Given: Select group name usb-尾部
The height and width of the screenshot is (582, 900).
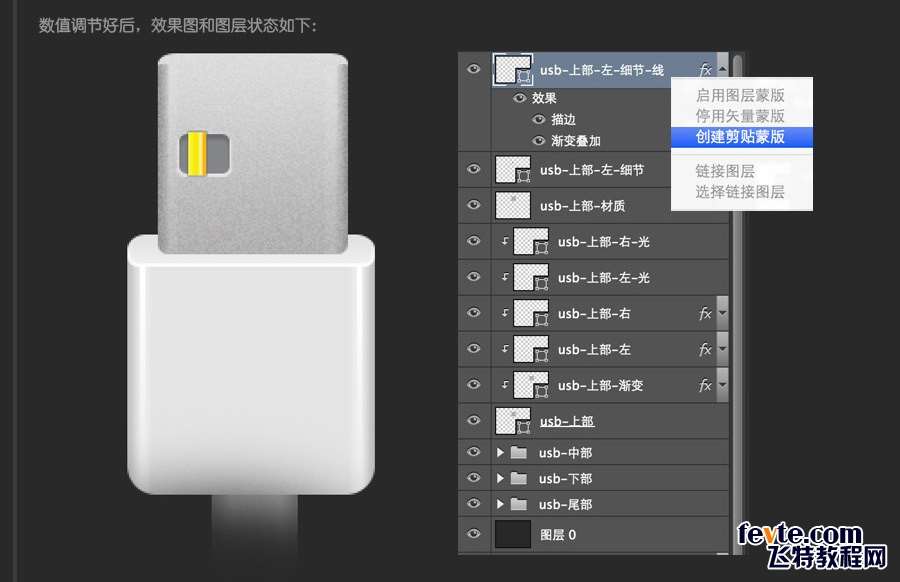Looking at the screenshot, I should [x=565, y=504].
